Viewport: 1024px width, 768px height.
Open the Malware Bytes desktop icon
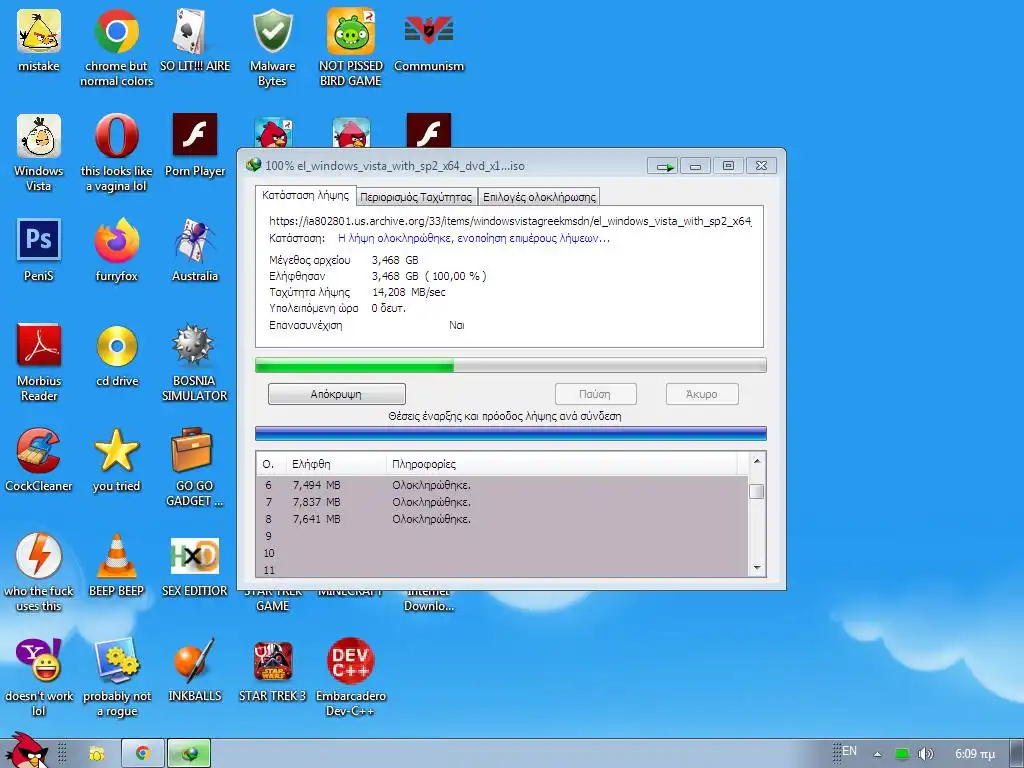[272, 47]
